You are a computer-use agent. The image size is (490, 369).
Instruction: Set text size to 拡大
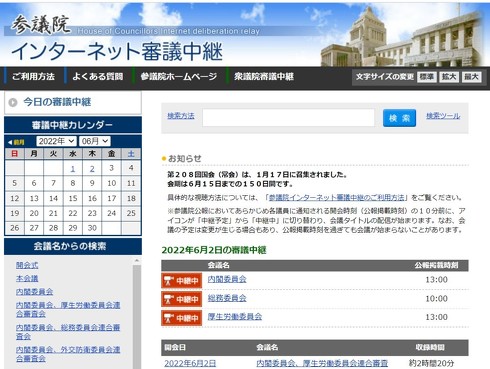click(449, 77)
